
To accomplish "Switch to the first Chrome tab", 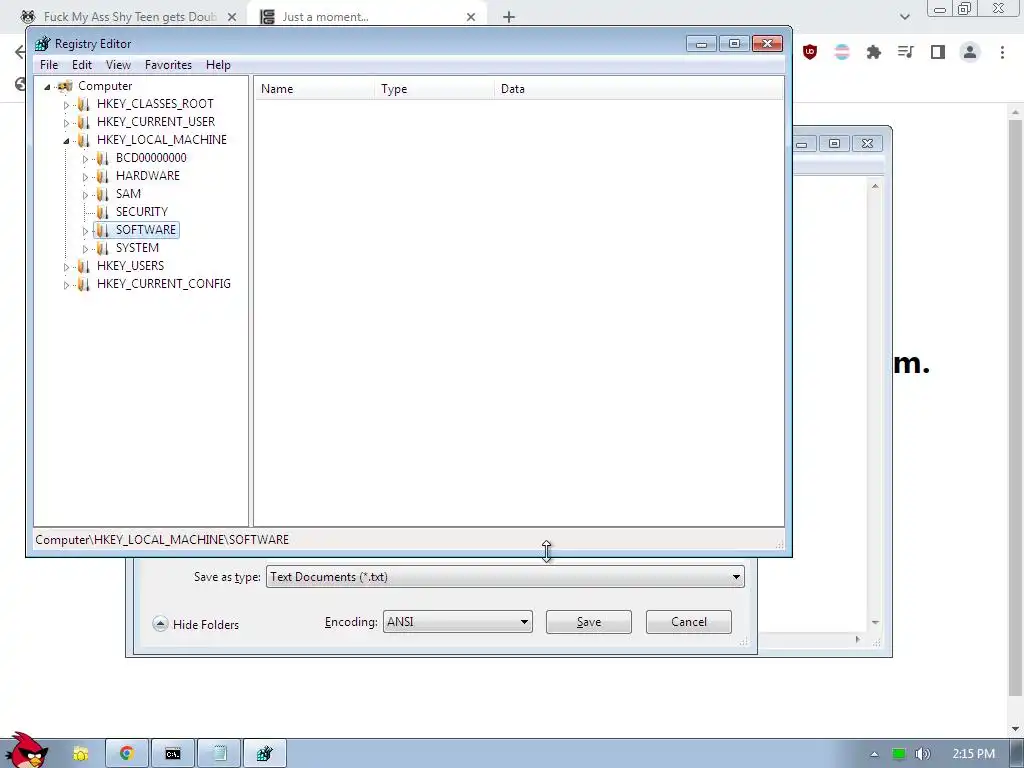I will point(129,17).
